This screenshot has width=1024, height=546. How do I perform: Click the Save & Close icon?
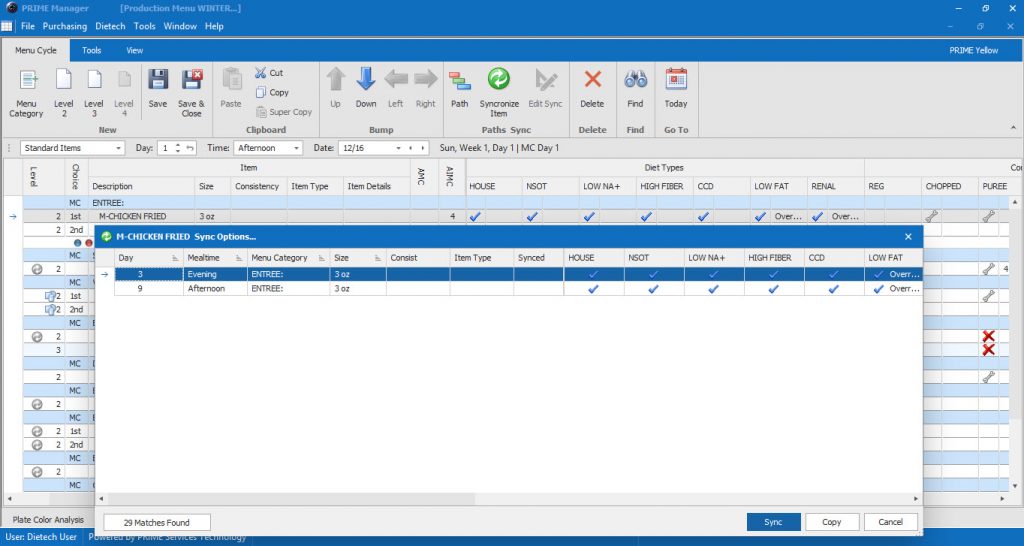(191, 81)
